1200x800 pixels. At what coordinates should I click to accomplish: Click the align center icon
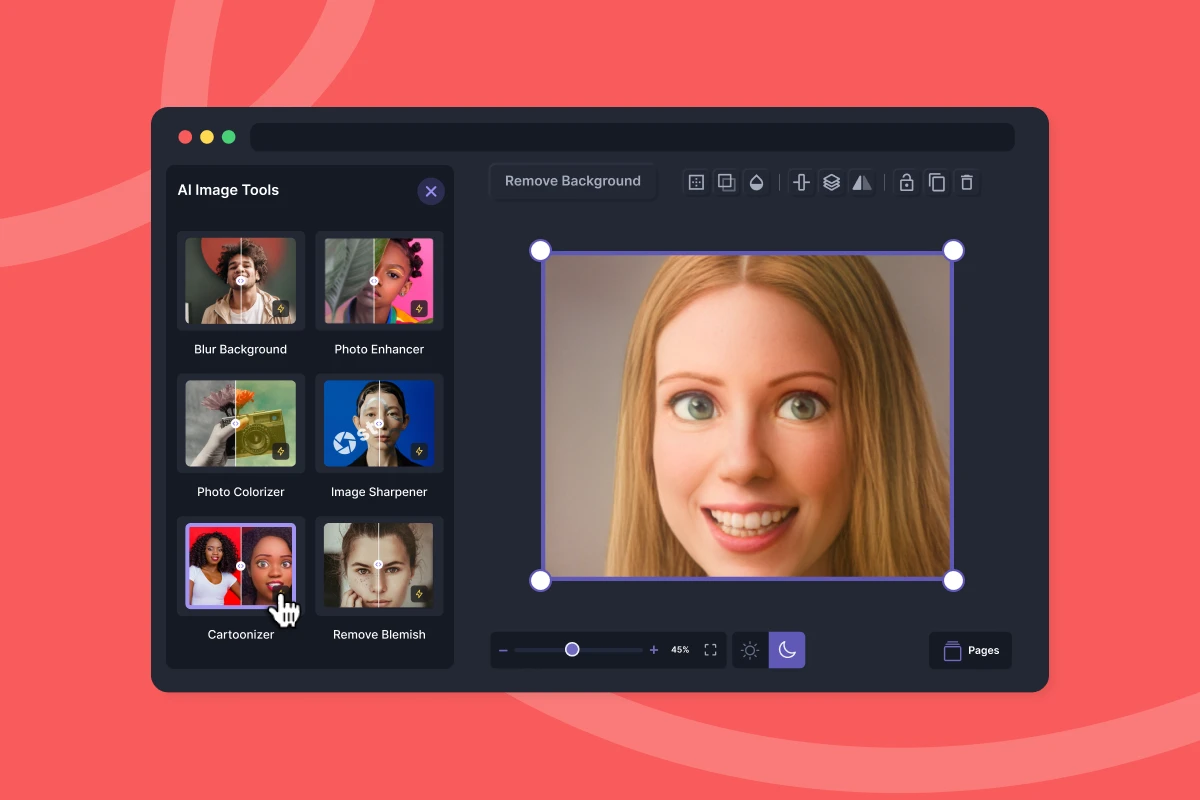coord(801,182)
